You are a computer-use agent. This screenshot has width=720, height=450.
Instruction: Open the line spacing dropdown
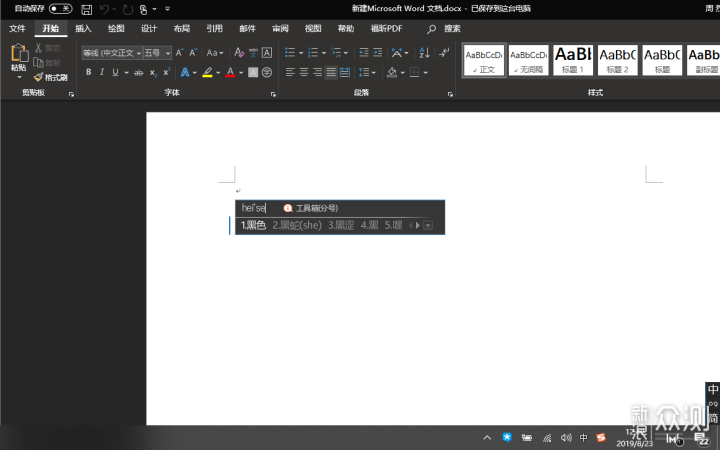coord(367,72)
